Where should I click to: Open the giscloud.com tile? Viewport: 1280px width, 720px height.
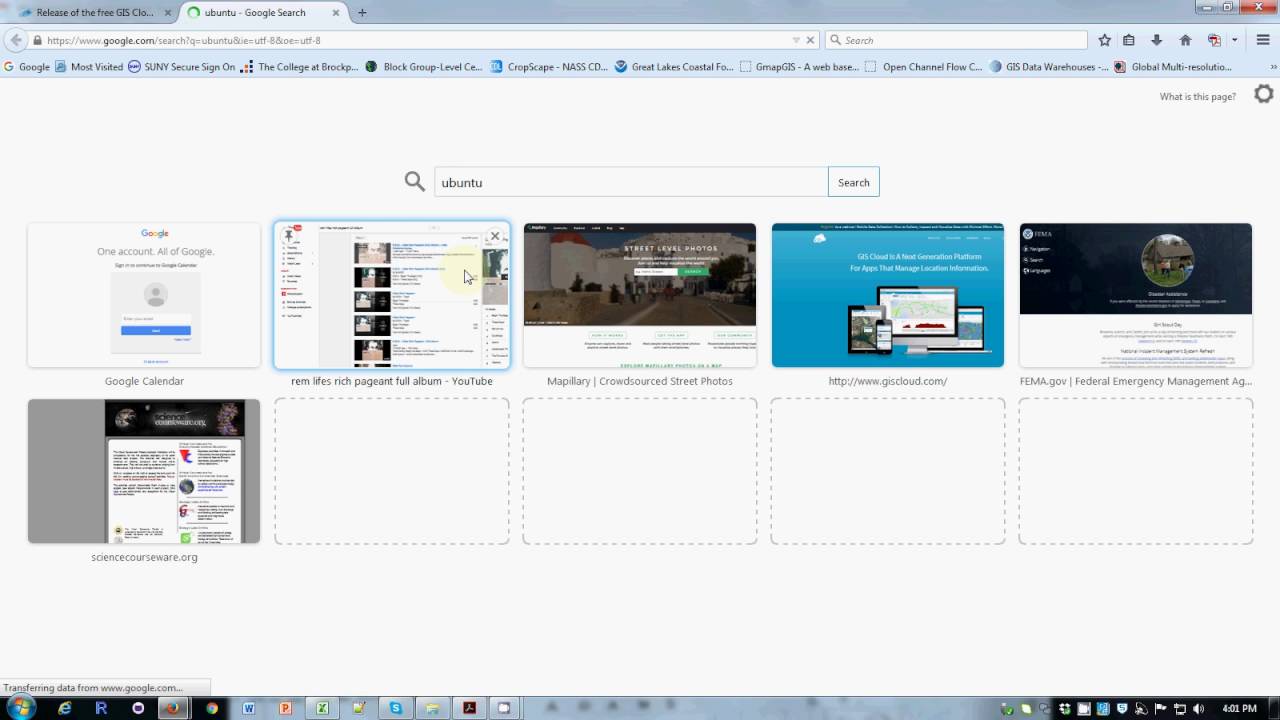point(888,295)
